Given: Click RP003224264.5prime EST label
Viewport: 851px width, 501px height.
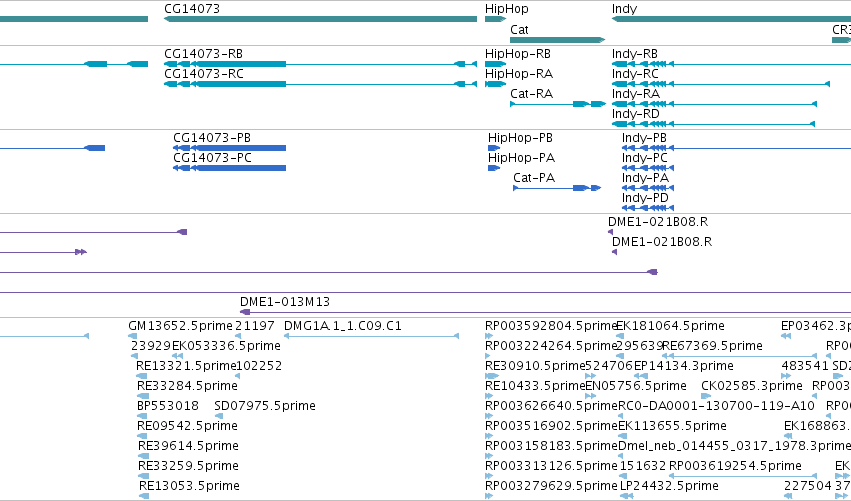Looking at the screenshot, I should click(x=551, y=346).
